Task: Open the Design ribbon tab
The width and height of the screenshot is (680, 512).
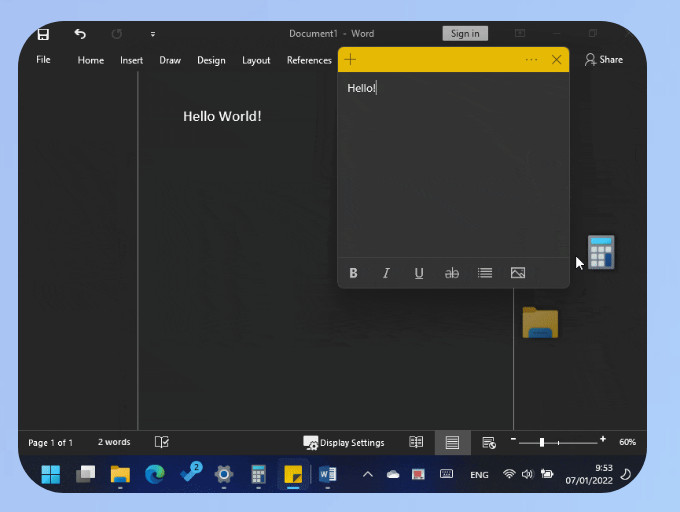Action: pyautogui.click(x=211, y=60)
